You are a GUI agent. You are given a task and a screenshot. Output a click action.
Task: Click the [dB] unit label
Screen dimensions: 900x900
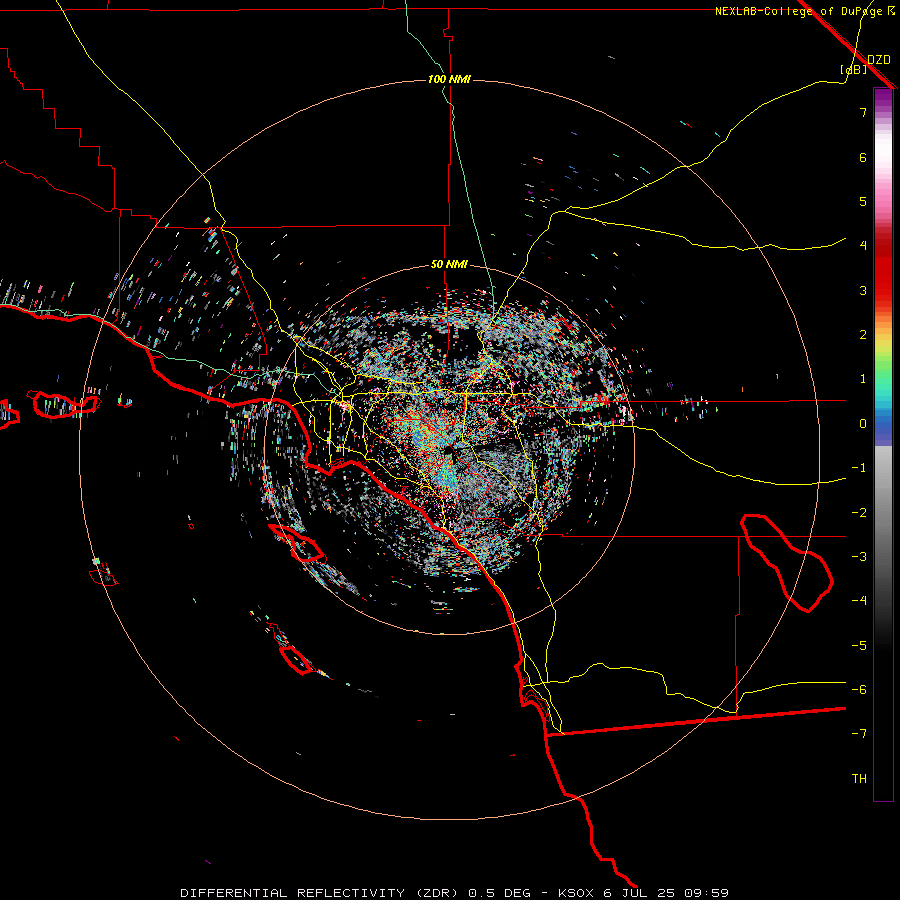click(x=854, y=69)
